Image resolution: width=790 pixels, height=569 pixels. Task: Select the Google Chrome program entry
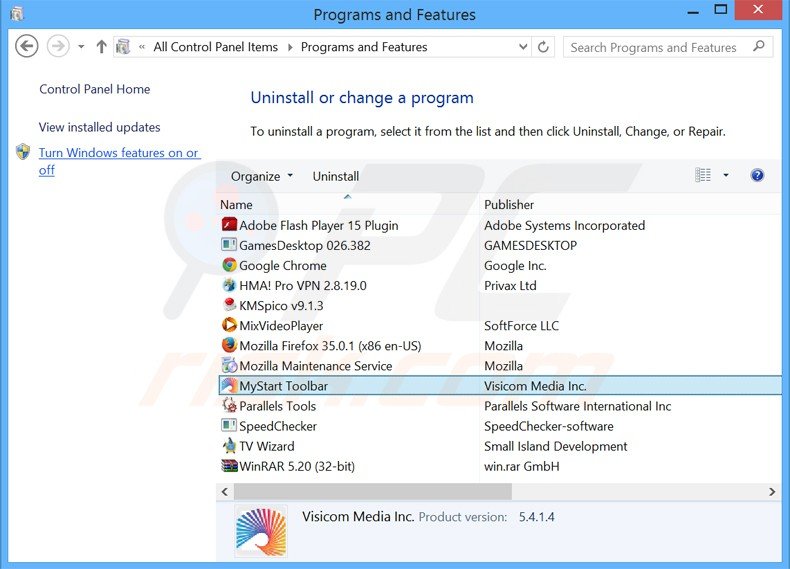(x=283, y=266)
